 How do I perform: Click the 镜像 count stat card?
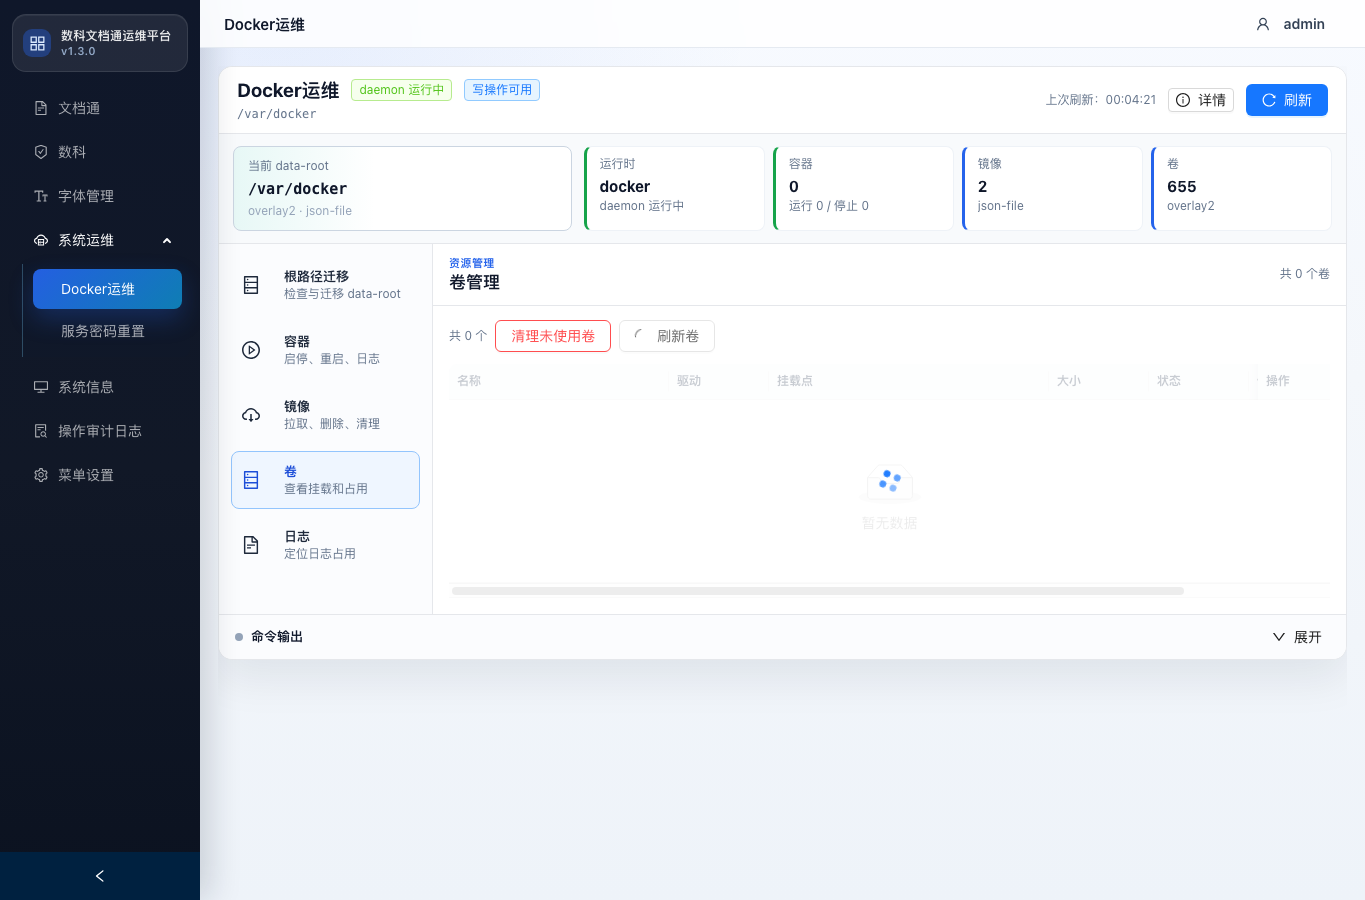pos(1052,188)
